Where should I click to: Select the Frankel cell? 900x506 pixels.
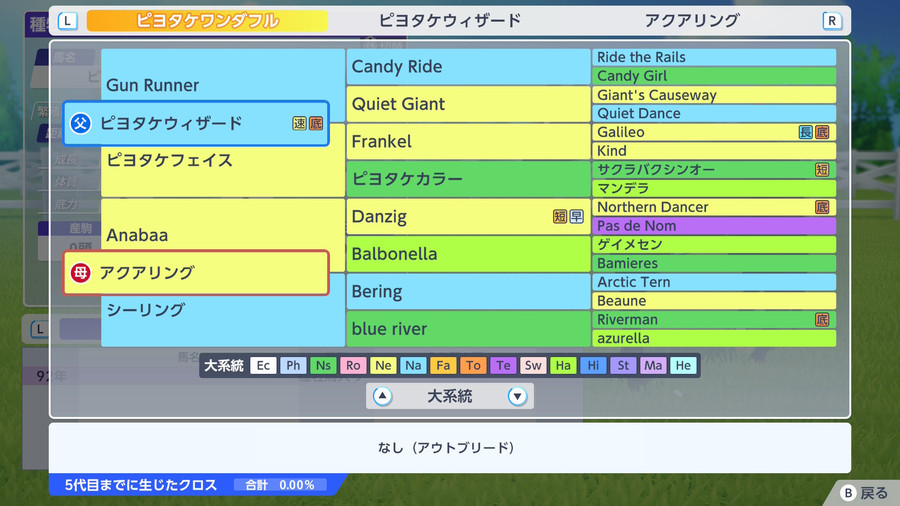tap(468, 141)
